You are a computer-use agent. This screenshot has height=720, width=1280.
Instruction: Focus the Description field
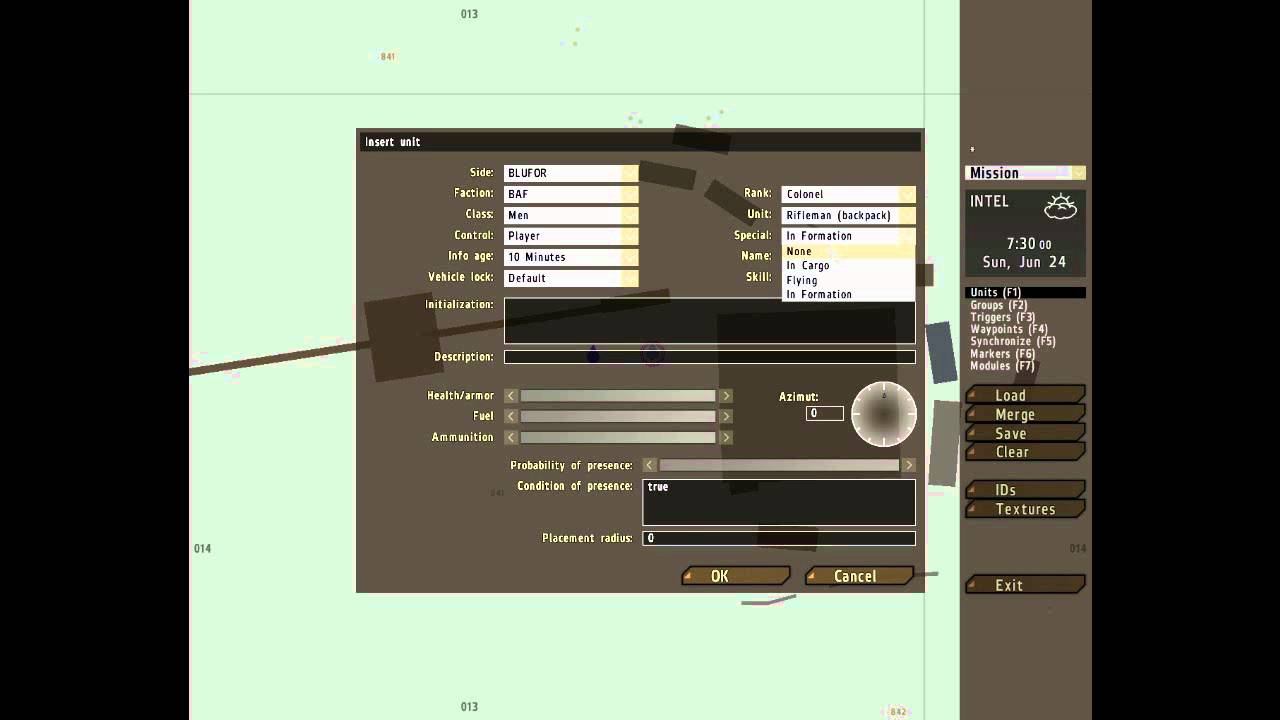click(x=709, y=357)
